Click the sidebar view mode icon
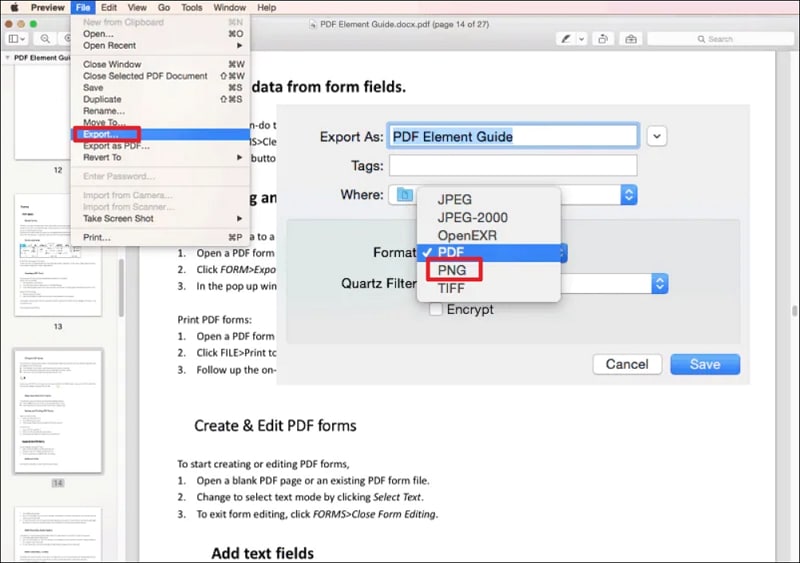 click(16, 39)
